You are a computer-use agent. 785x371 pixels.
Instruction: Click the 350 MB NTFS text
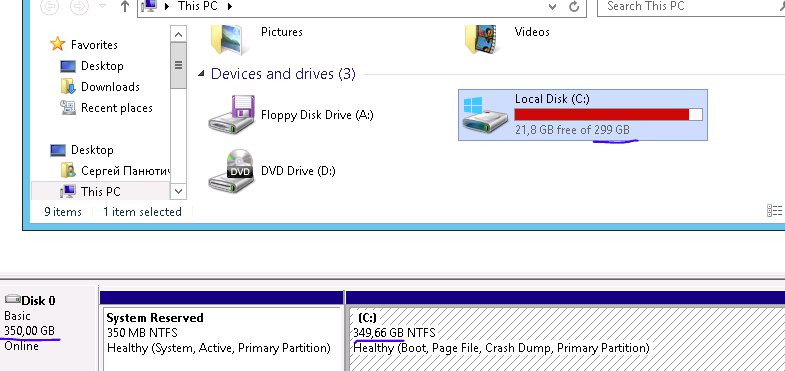pyautogui.click(x=142, y=332)
